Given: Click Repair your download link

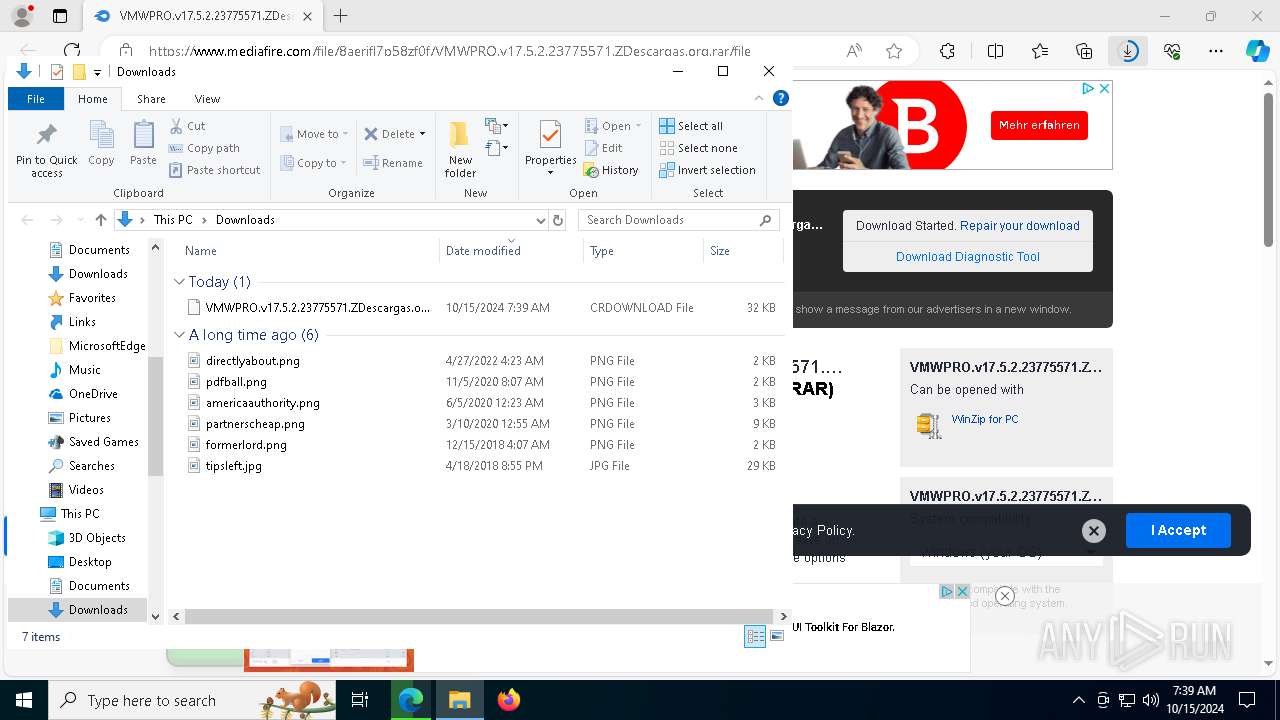Looking at the screenshot, I should [1020, 226].
